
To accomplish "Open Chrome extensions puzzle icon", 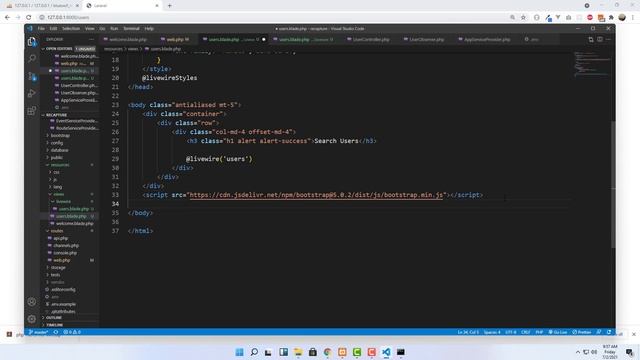I will pyautogui.click(x=611, y=17).
